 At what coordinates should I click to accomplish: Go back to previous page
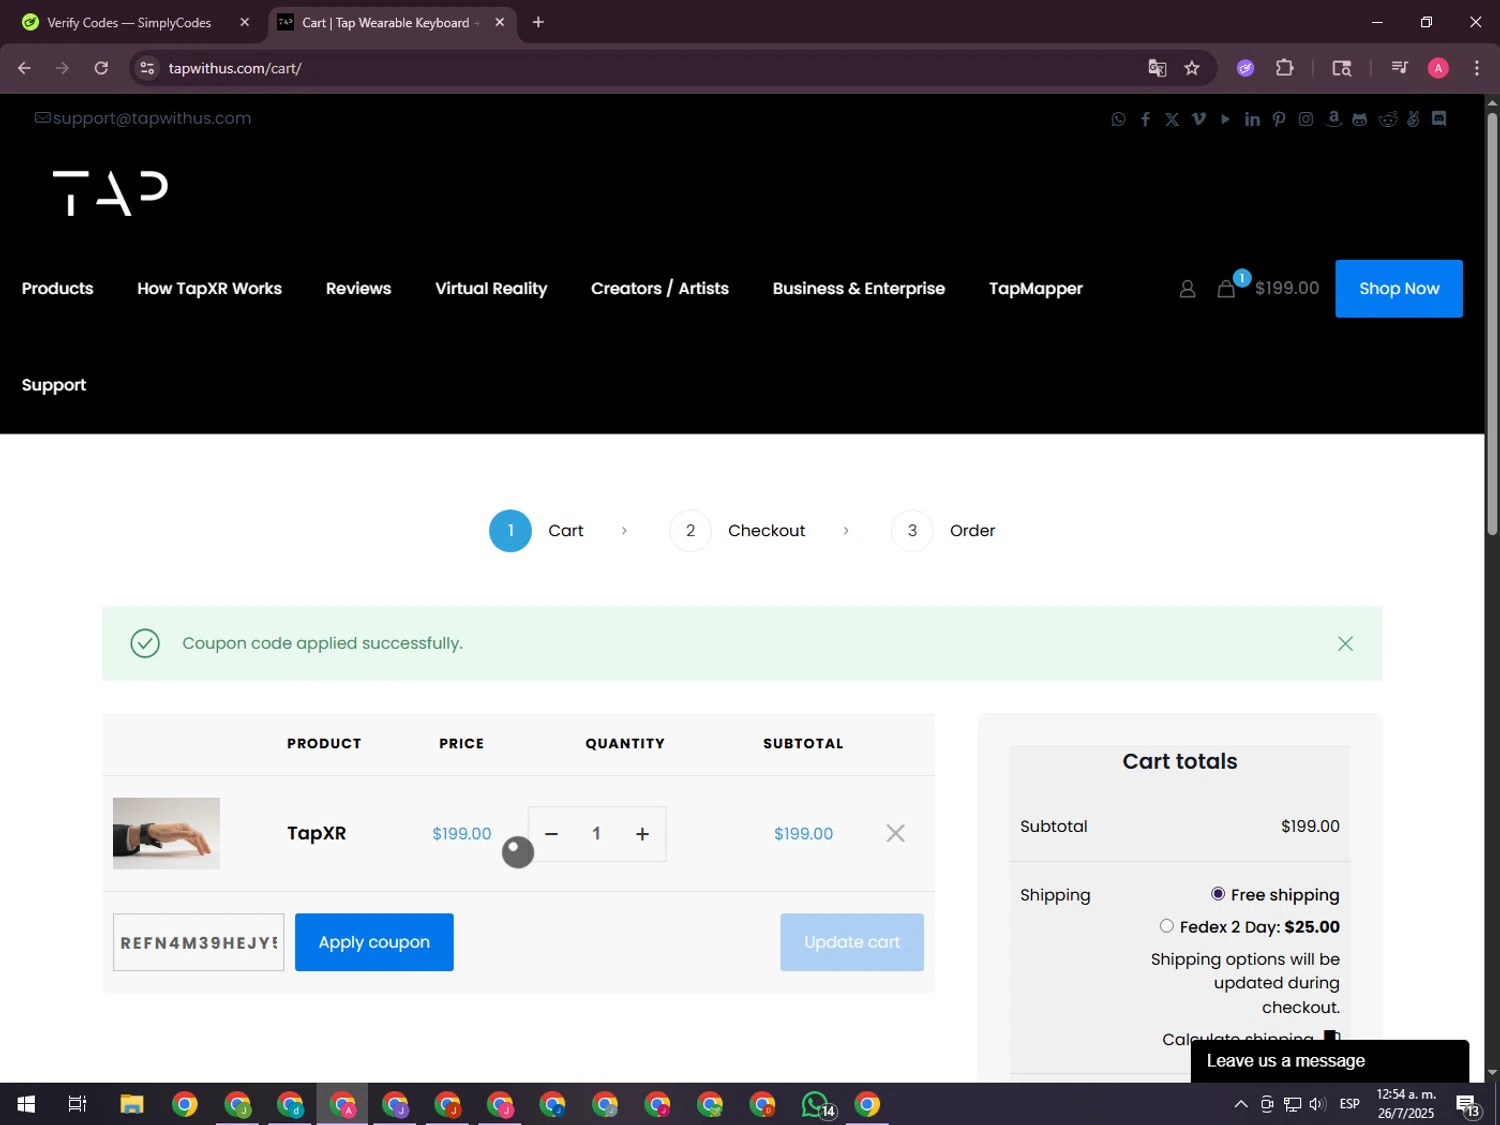(x=24, y=68)
